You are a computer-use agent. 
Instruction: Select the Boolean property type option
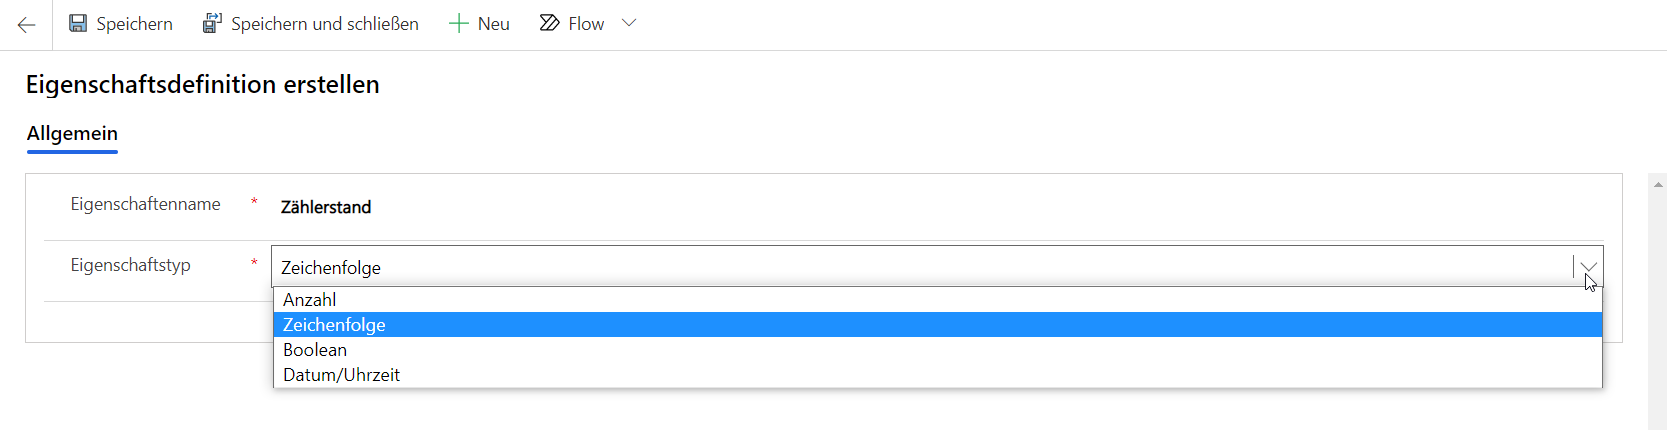pyautogui.click(x=315, y=350)
